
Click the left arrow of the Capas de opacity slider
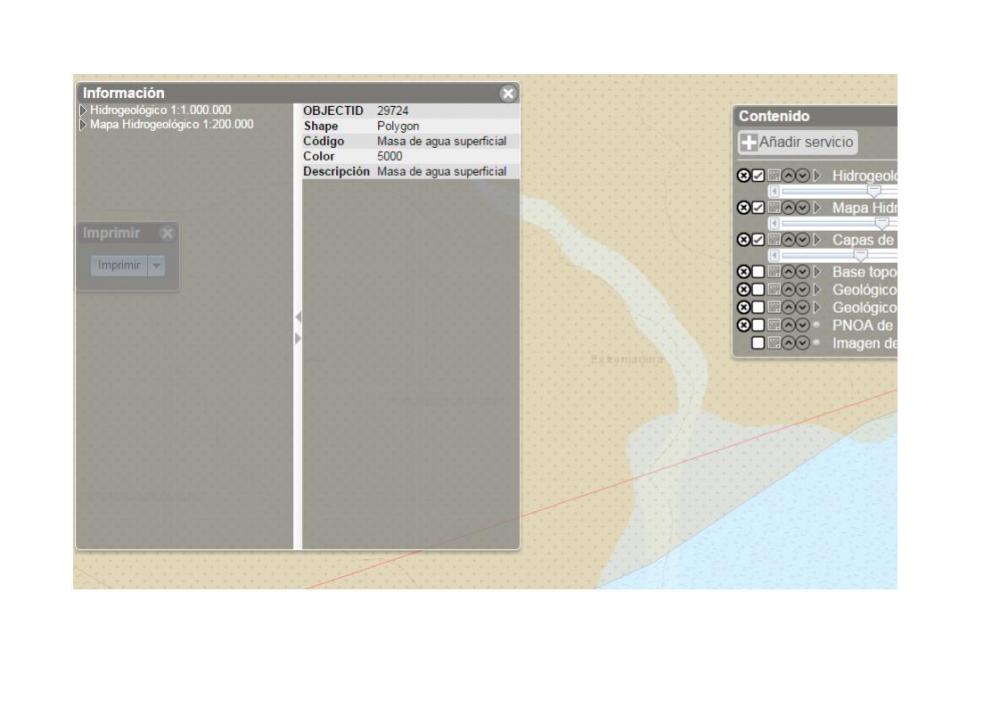pyautogui.click(x=774, y=256)
